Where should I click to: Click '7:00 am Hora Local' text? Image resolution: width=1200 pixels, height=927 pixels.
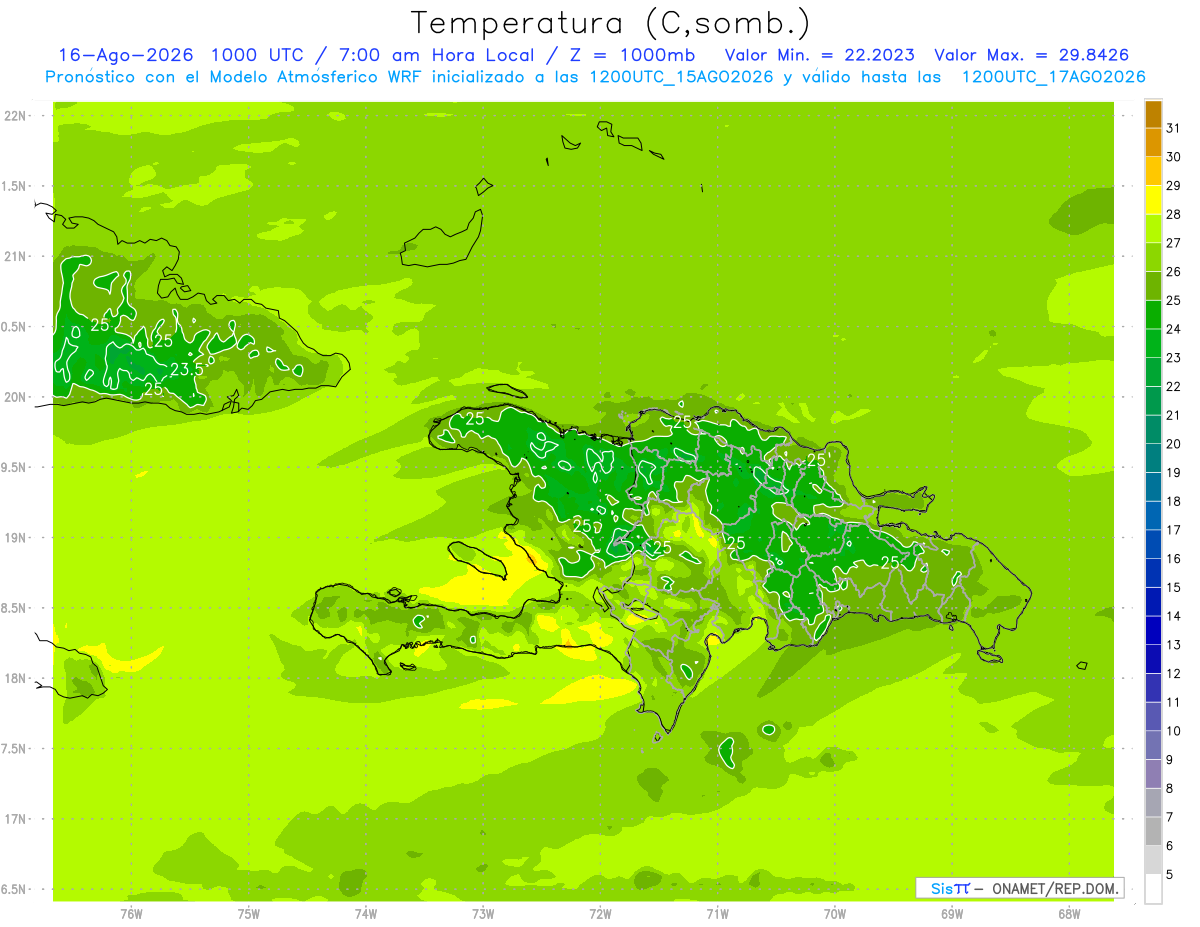coord(428,55)
